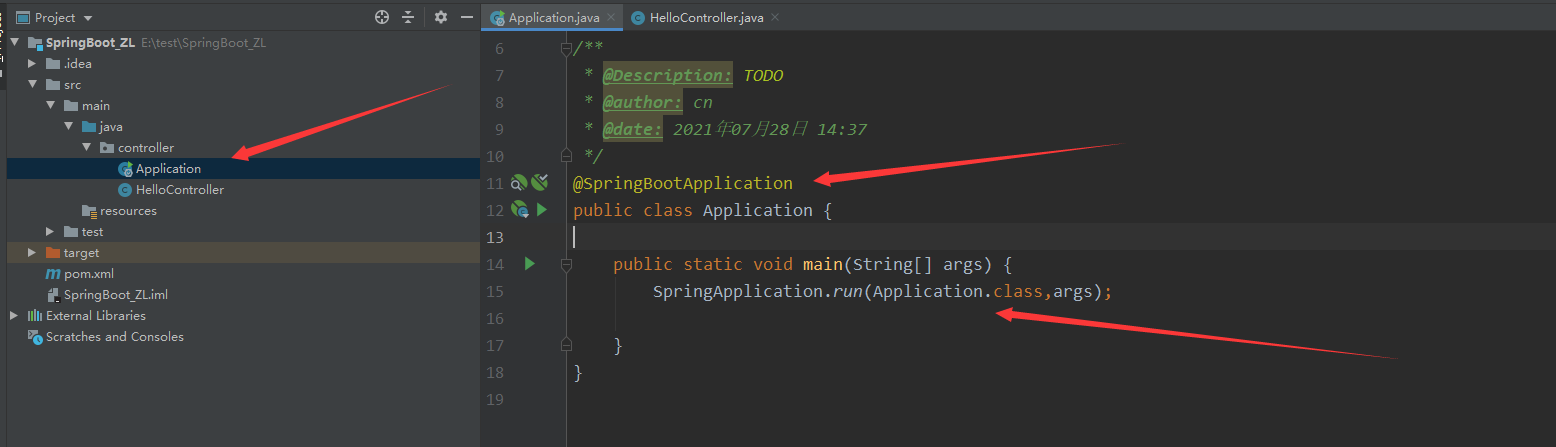The image size is (1556, 447).
Task: Click the HelloController.java tab file icon
Action: [638, 18]
